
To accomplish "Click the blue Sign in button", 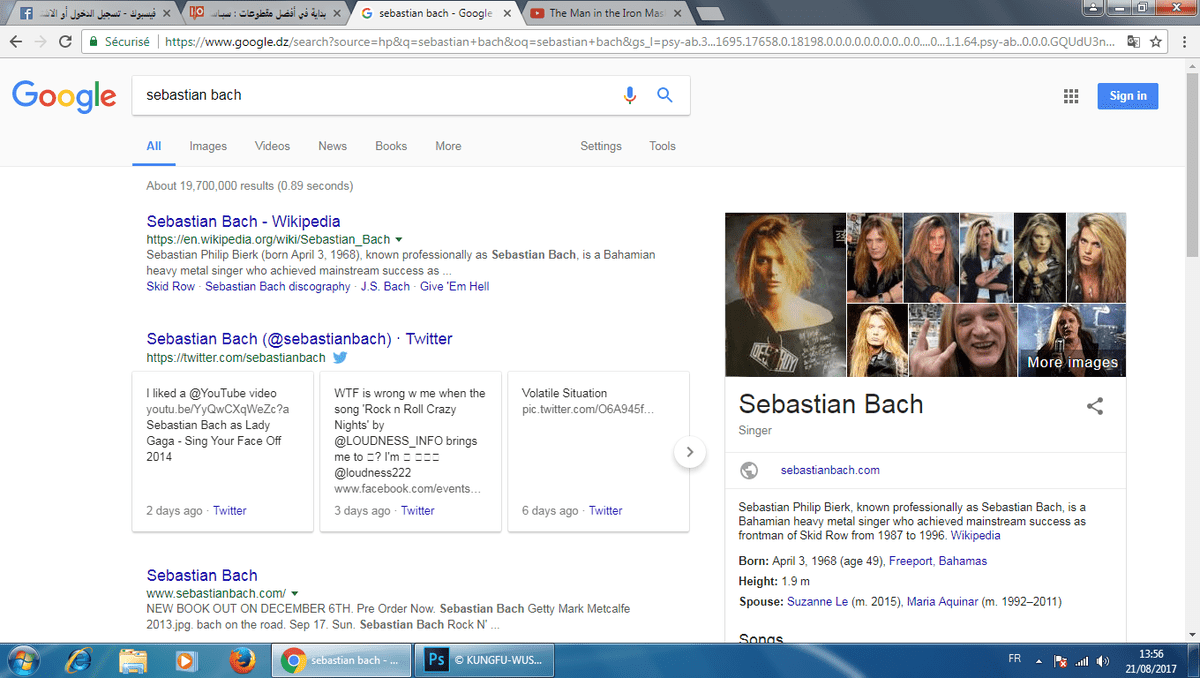I will pyautogui.click(x=1128, y=96).
